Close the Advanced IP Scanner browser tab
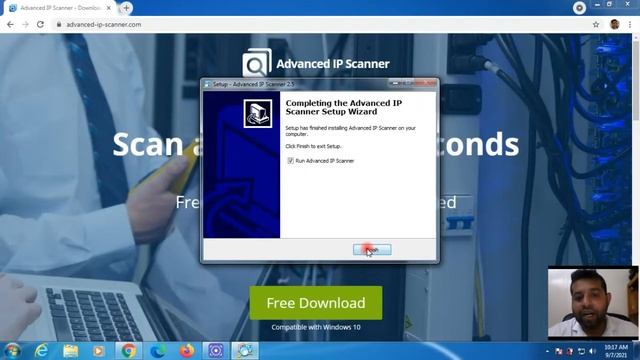Viewport: 640px width, 360px height. (x=109, y=8)
